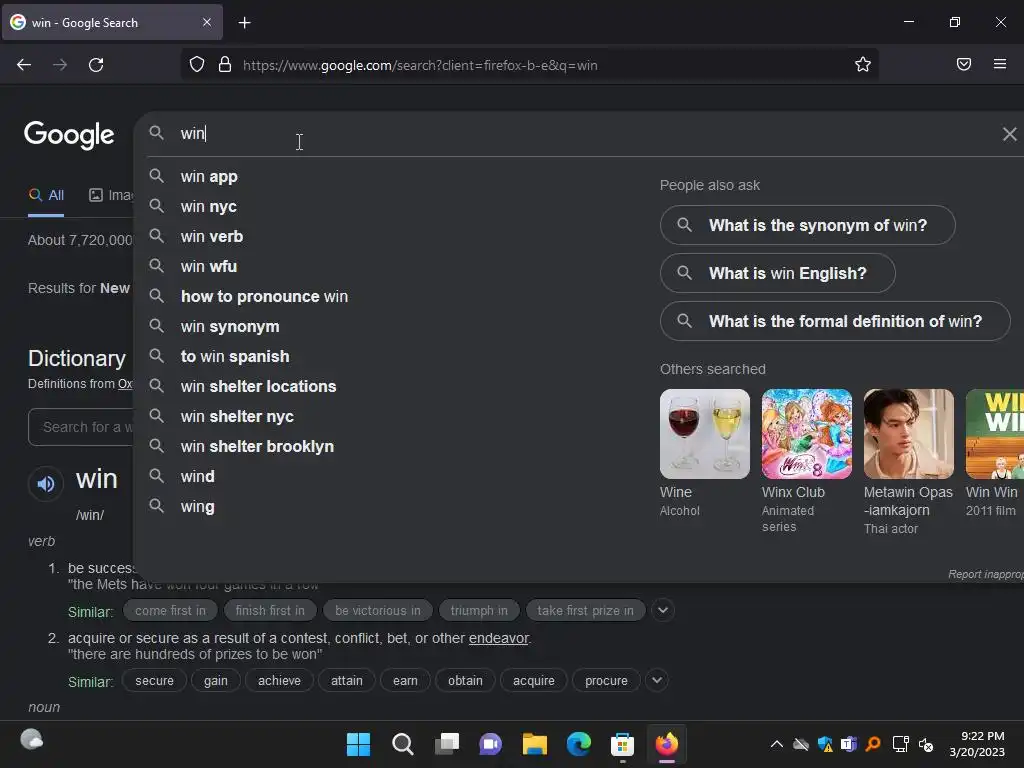Reload the current page
Screen dimensions: 1024x768
coord(96,65)
